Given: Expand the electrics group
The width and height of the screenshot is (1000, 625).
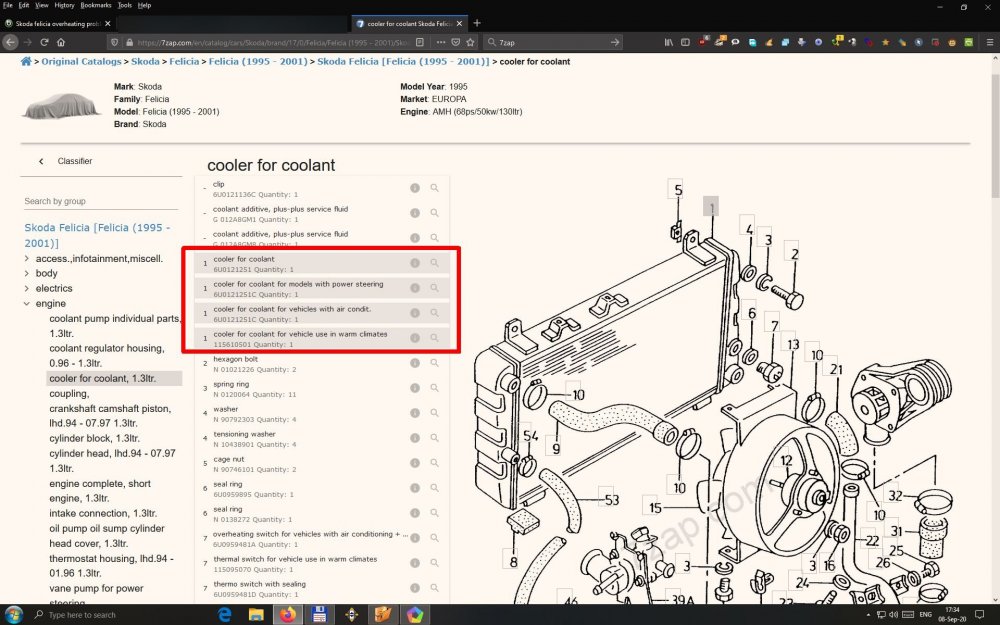Looking at the screenshot, I should pyautogui.click(x=26, y=288).
